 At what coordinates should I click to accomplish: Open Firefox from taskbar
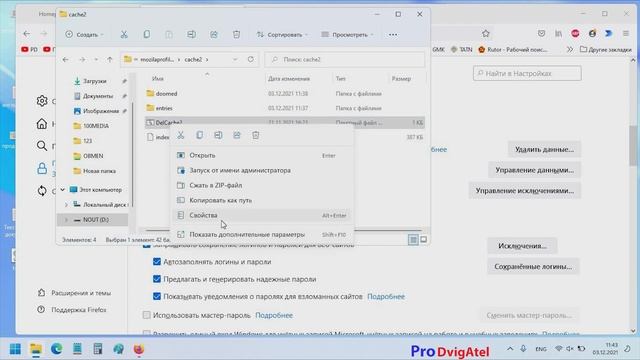139,349
